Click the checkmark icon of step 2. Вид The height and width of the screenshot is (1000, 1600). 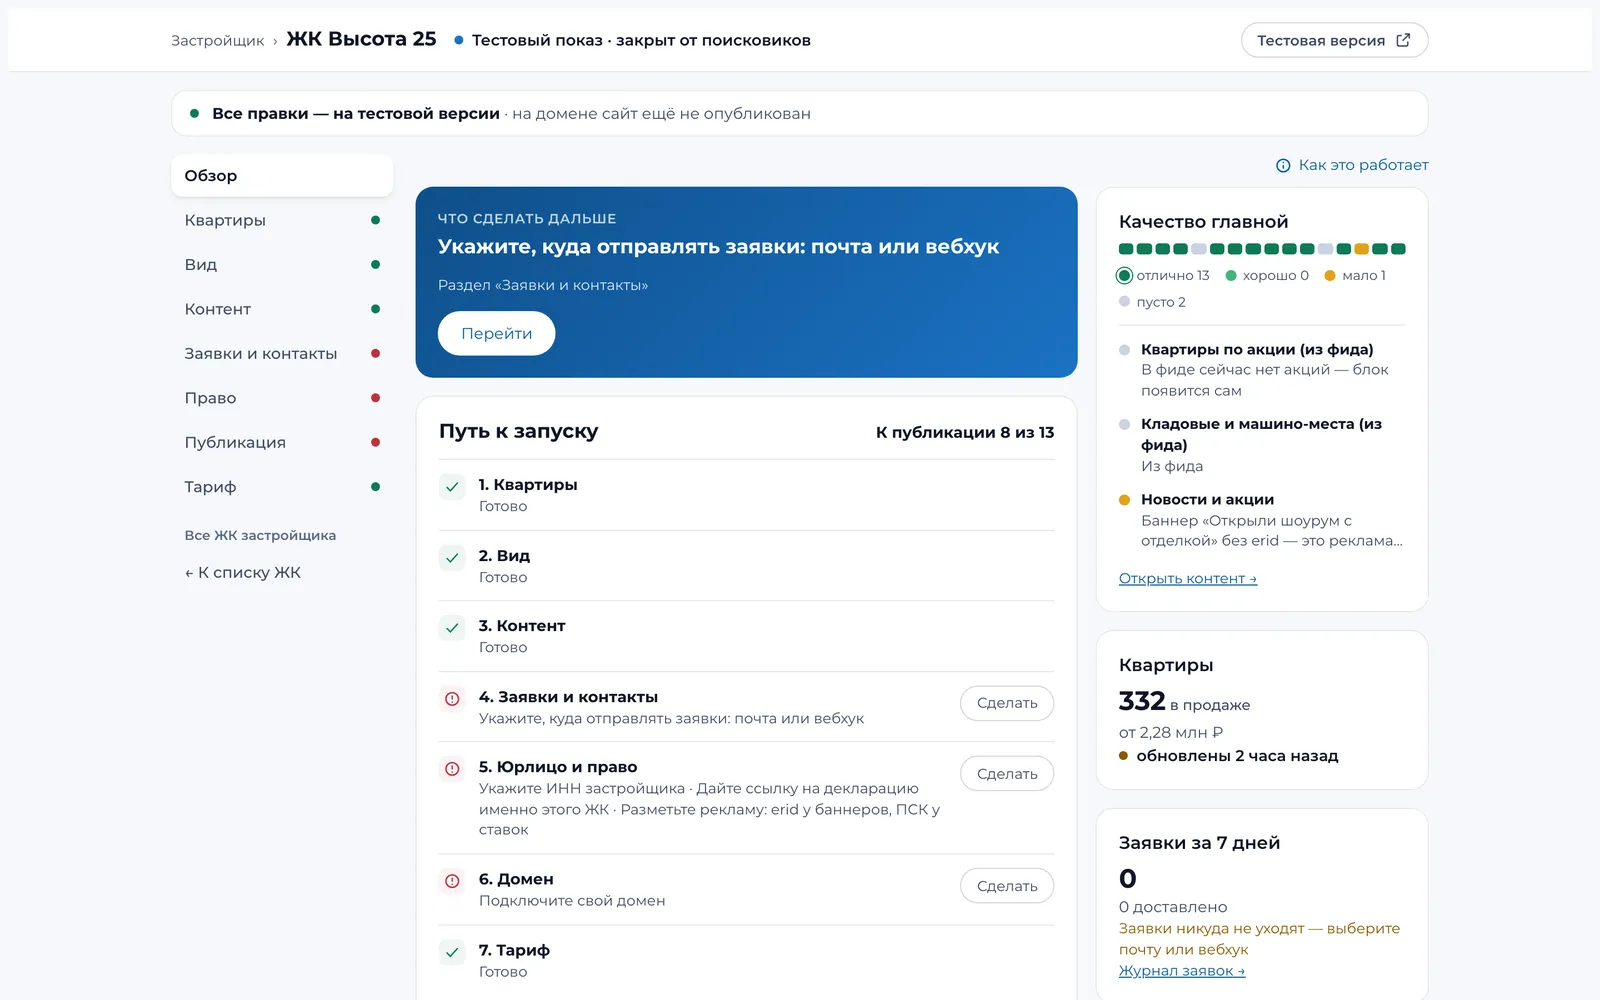(452, 558)
